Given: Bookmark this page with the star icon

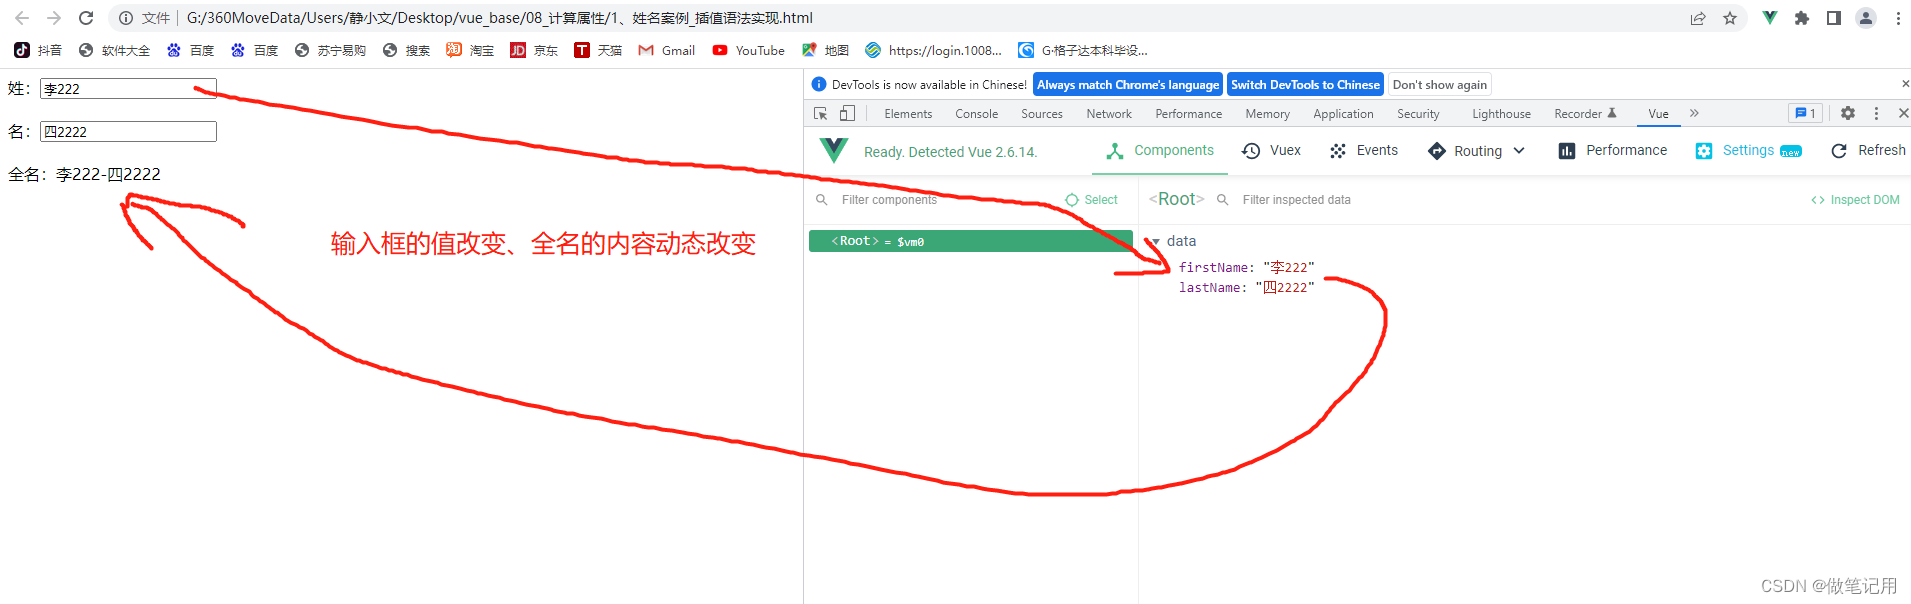Looking at the screenshot, I should coord(1730,18).
